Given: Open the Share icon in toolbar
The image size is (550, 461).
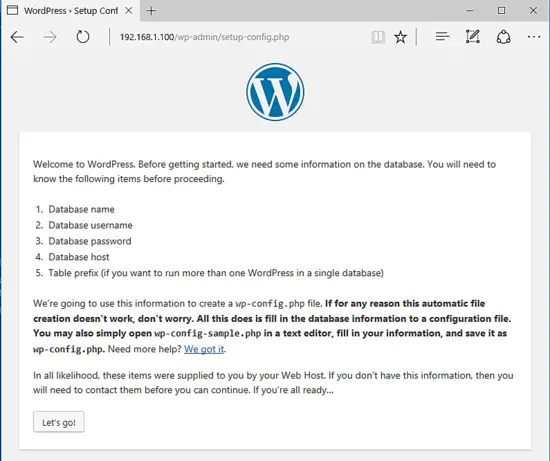Looking at the screenshot, I should point(503,36).
